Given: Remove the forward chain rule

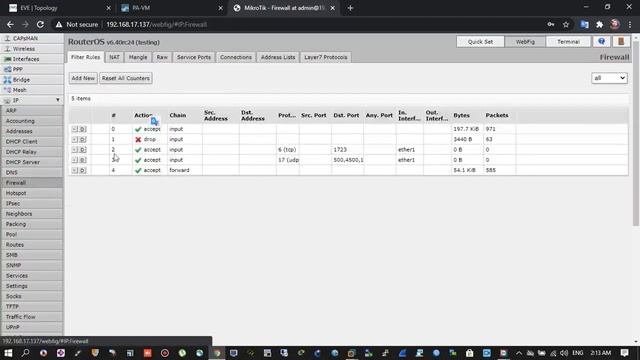Looking at the screenshot, I should pyautogui.click(x=74, y=170).
